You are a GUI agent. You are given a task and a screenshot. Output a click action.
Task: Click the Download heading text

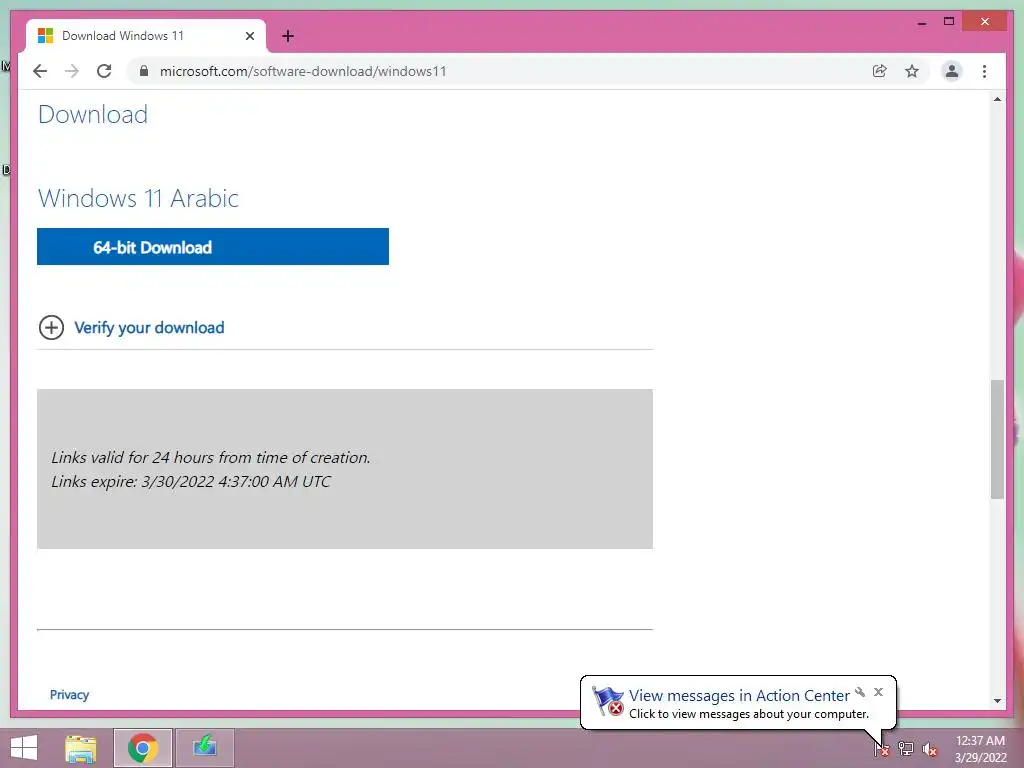(93, 114)
